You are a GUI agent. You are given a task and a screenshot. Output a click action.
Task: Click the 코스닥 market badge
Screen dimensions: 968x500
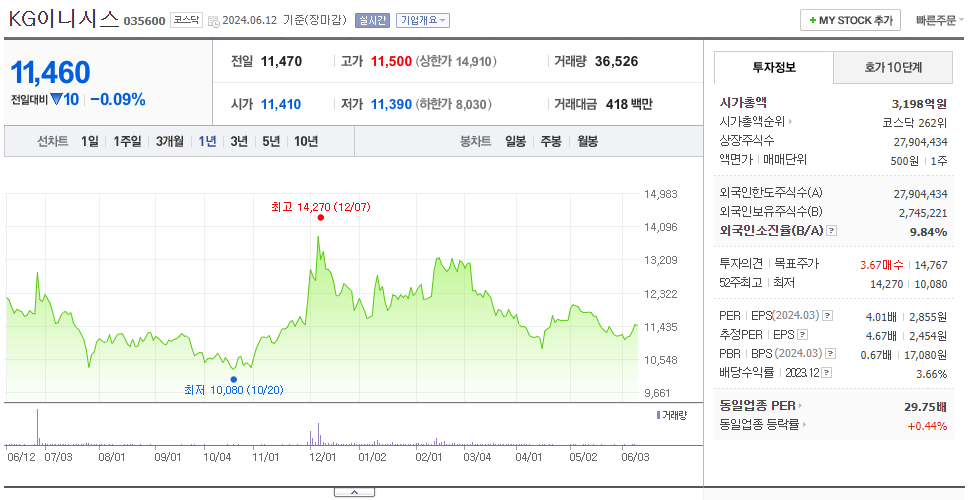tap(186, 20)
